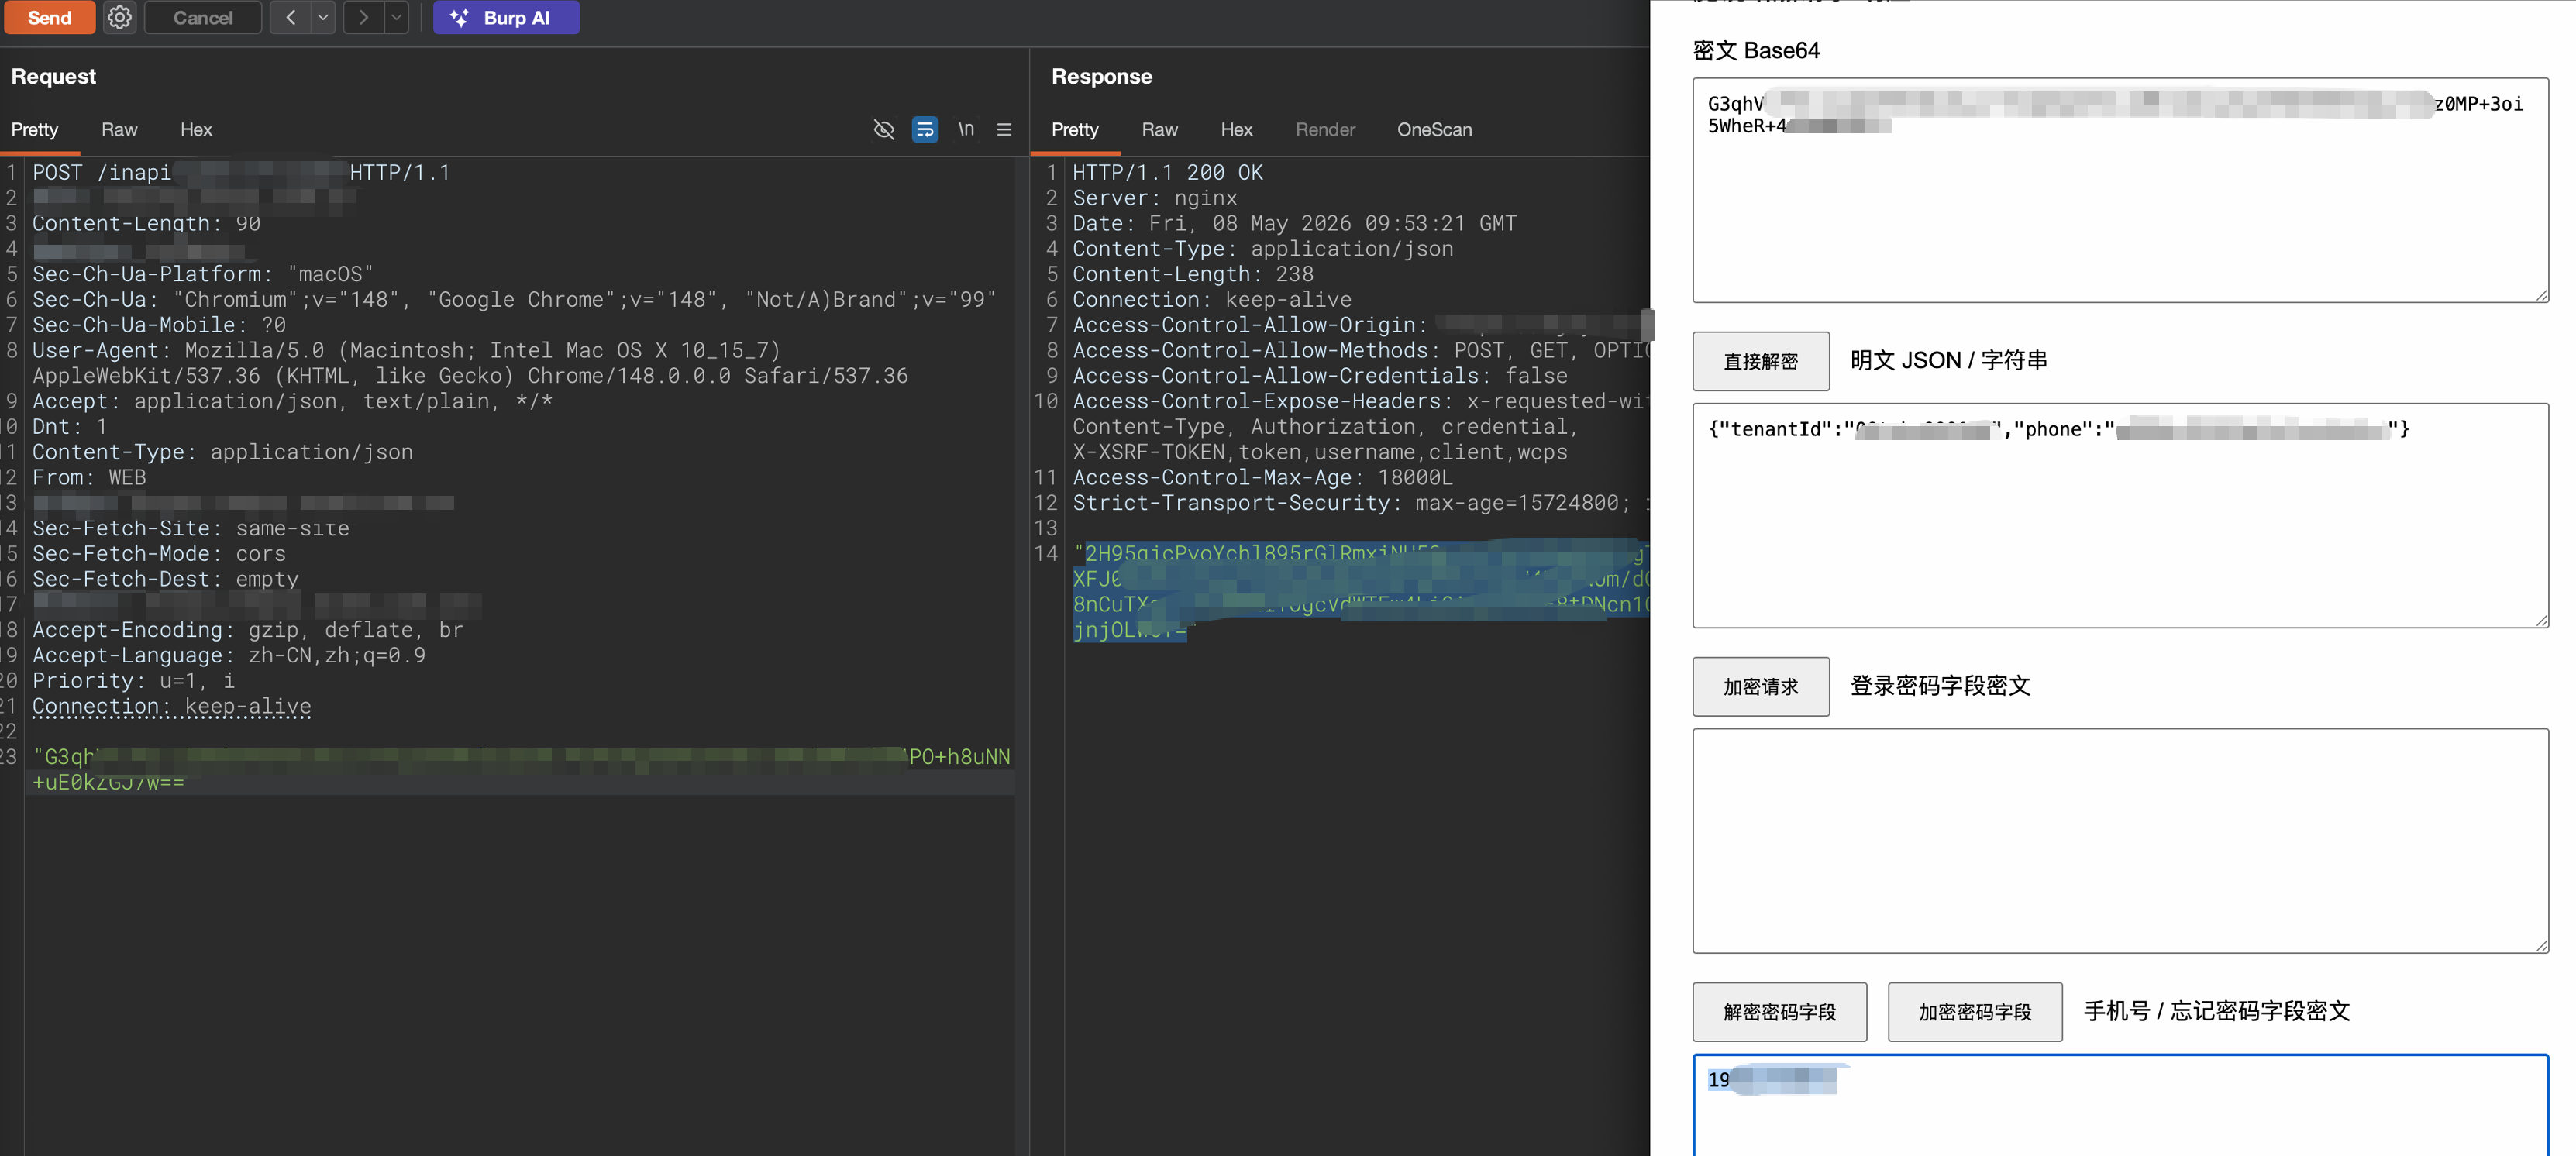This screenshot has width=2576, height=1156.
Task: Click the Sec-Ch-Ua-Platform "macOS" header
Action: (x=203, y=274)
